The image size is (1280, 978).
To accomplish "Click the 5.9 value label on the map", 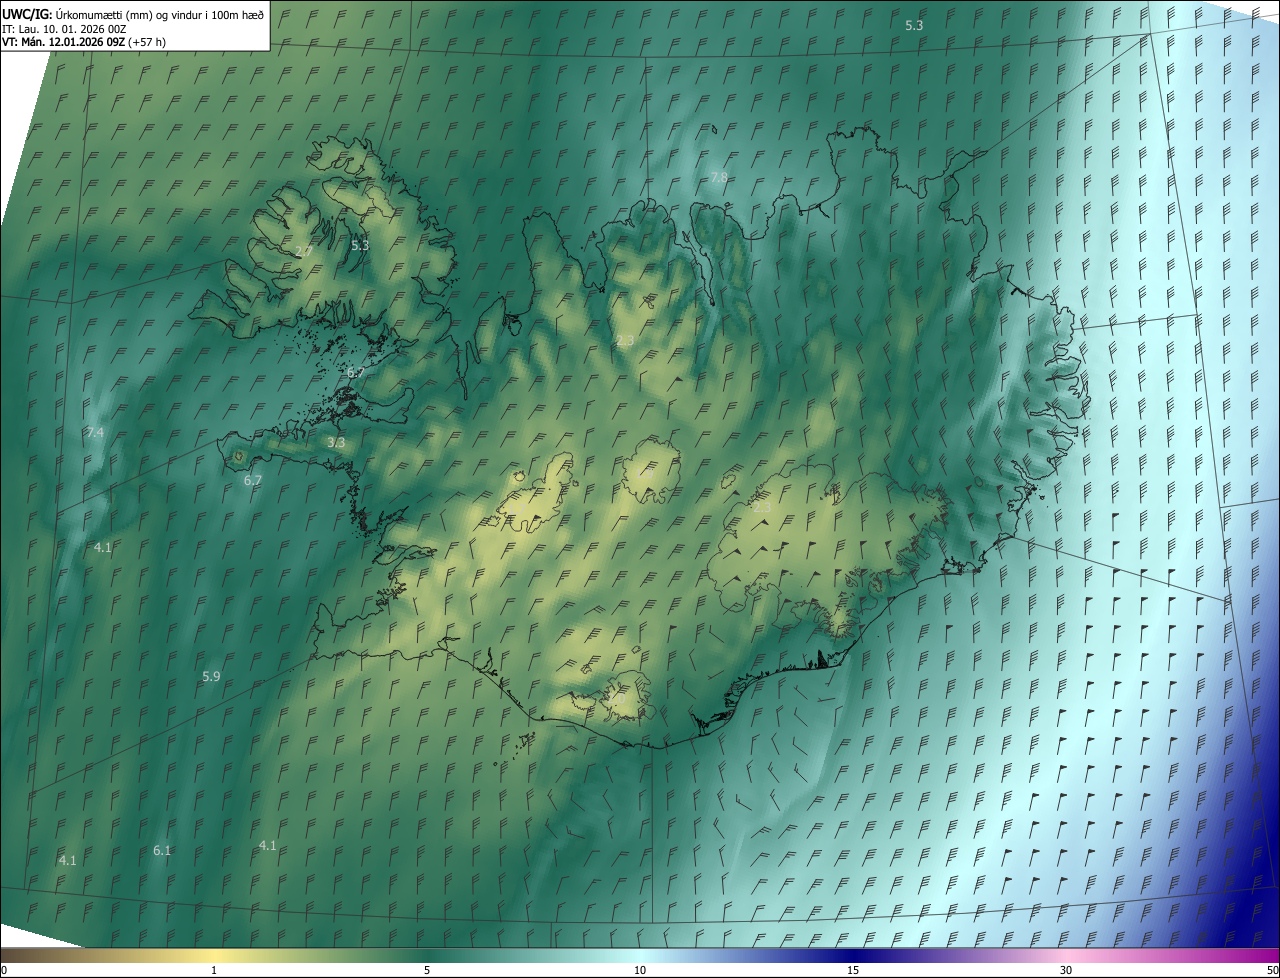I will (x=211, y=677).
